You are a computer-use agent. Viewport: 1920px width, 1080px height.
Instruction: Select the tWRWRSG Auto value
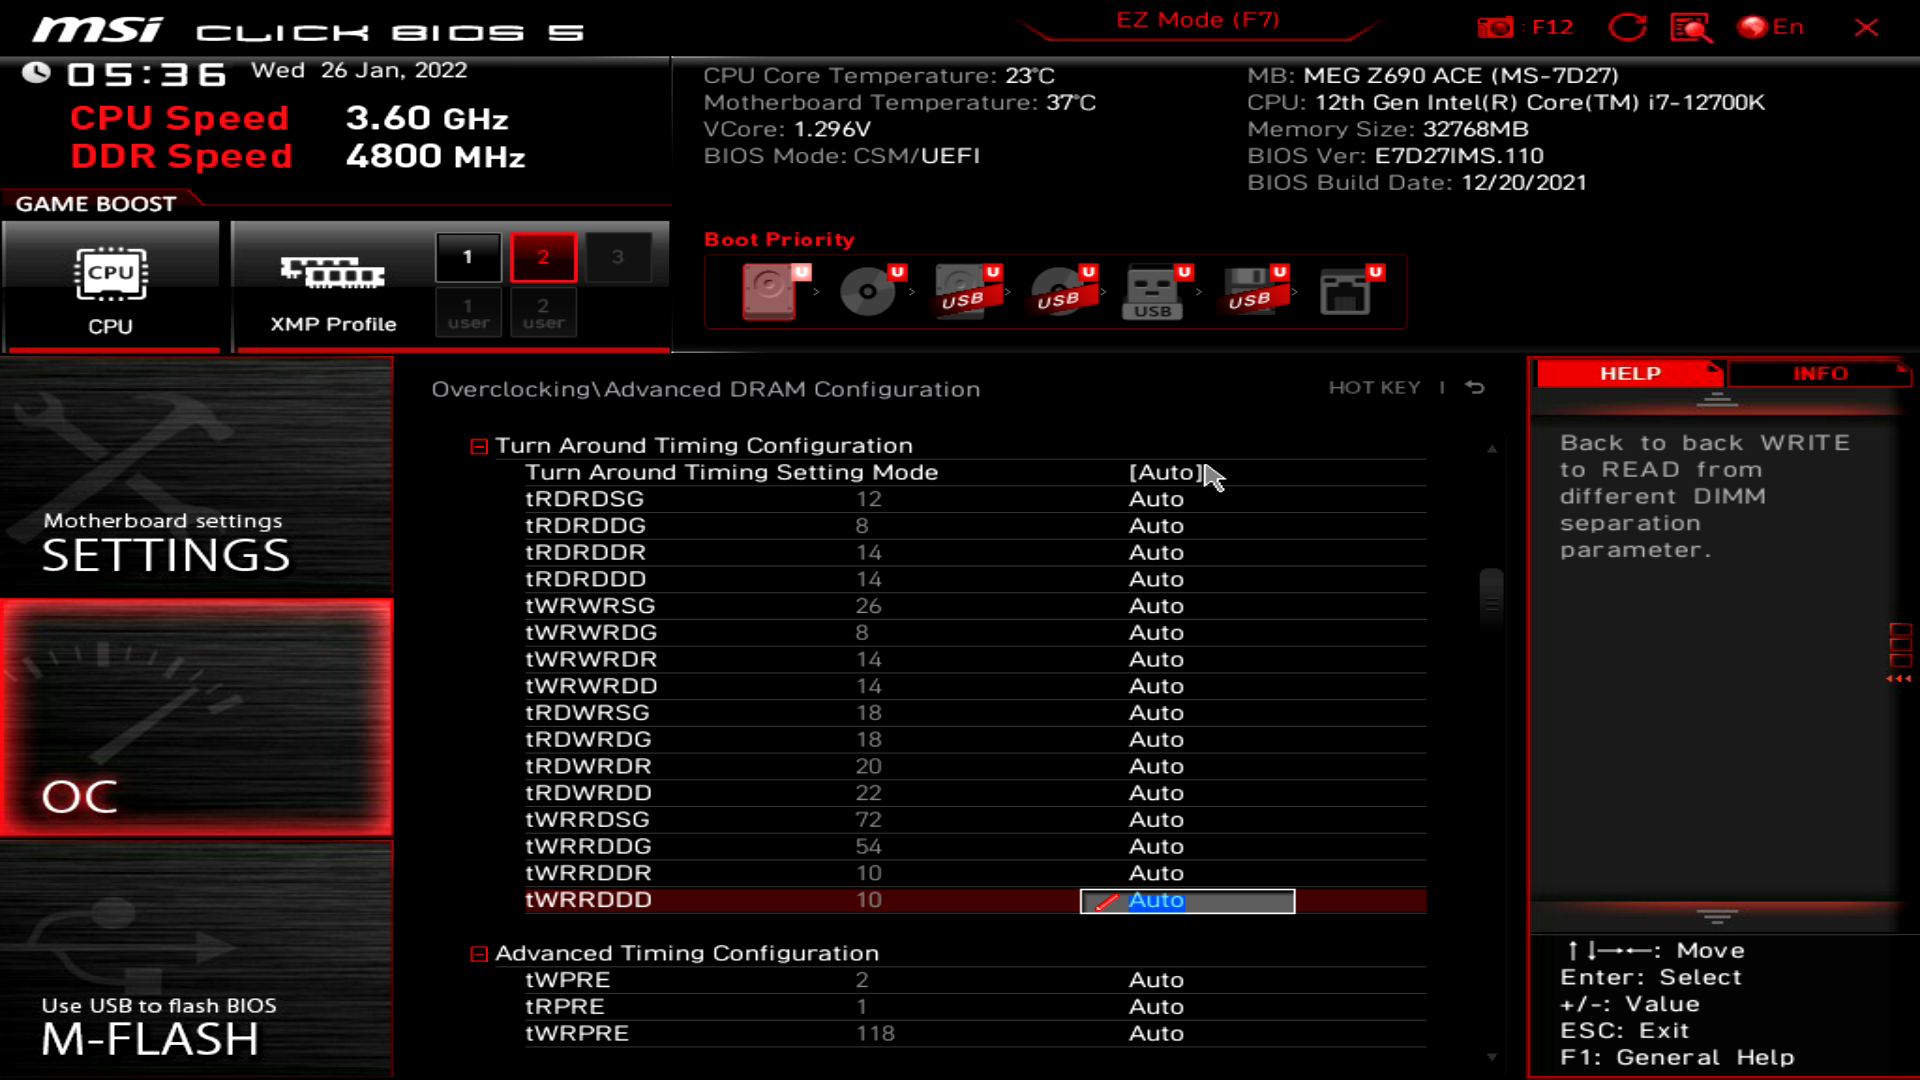1156,606
